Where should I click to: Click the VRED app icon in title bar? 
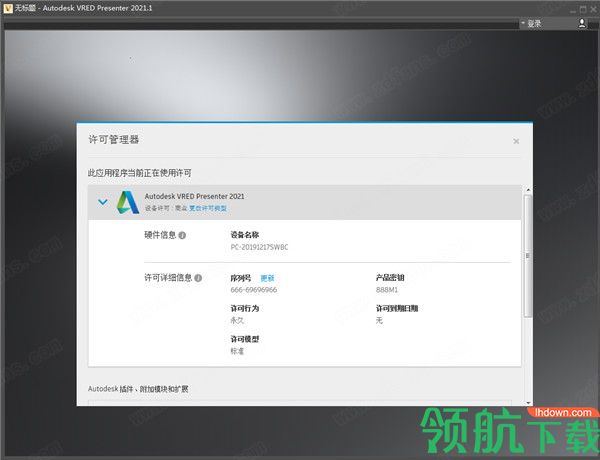point(8,8)
